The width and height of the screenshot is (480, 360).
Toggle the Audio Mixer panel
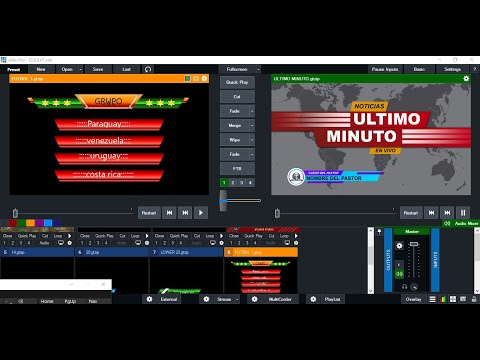point(462,223)
